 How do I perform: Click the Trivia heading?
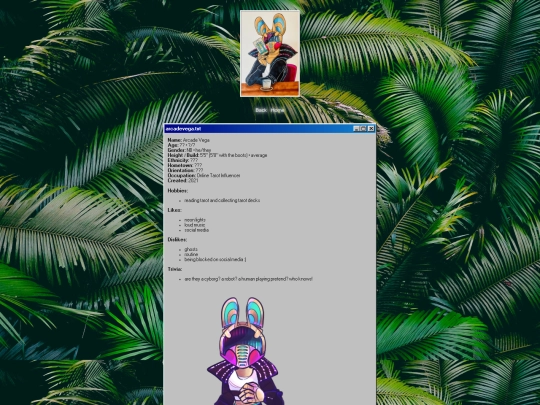[175, 269]
